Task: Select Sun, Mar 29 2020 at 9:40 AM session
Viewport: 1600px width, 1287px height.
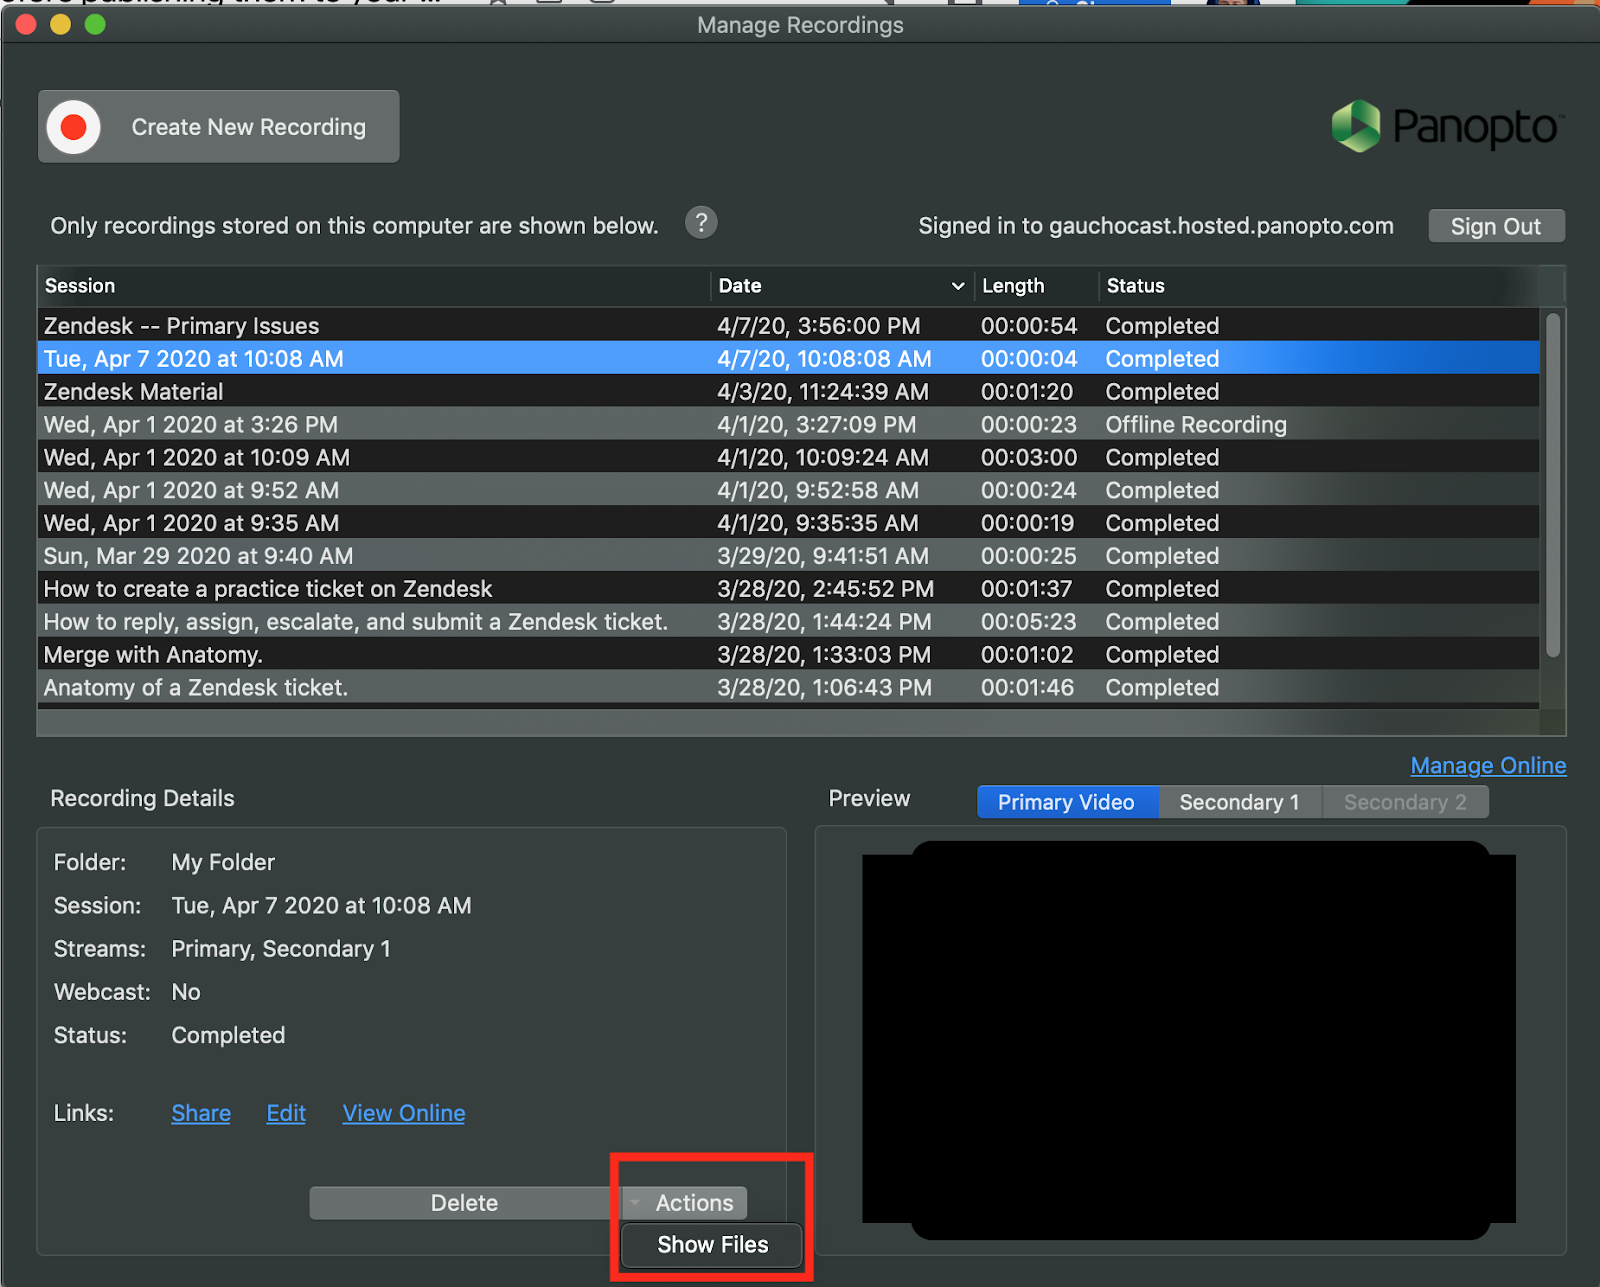Action: click(x=788, y=556)
